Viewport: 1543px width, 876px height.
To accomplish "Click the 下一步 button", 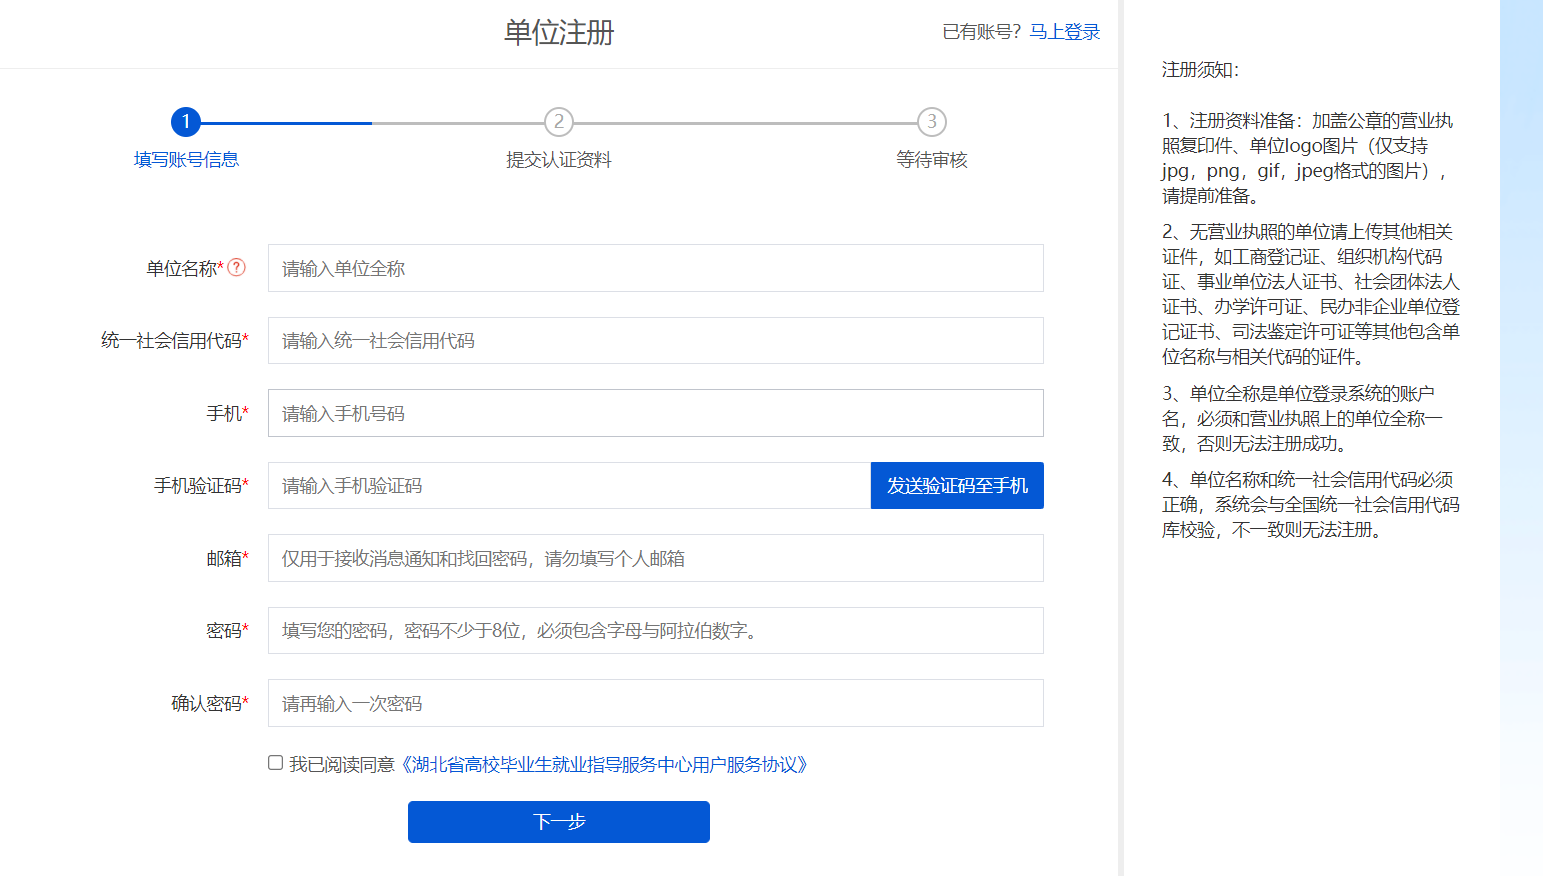I will click(x=558, y=822).
